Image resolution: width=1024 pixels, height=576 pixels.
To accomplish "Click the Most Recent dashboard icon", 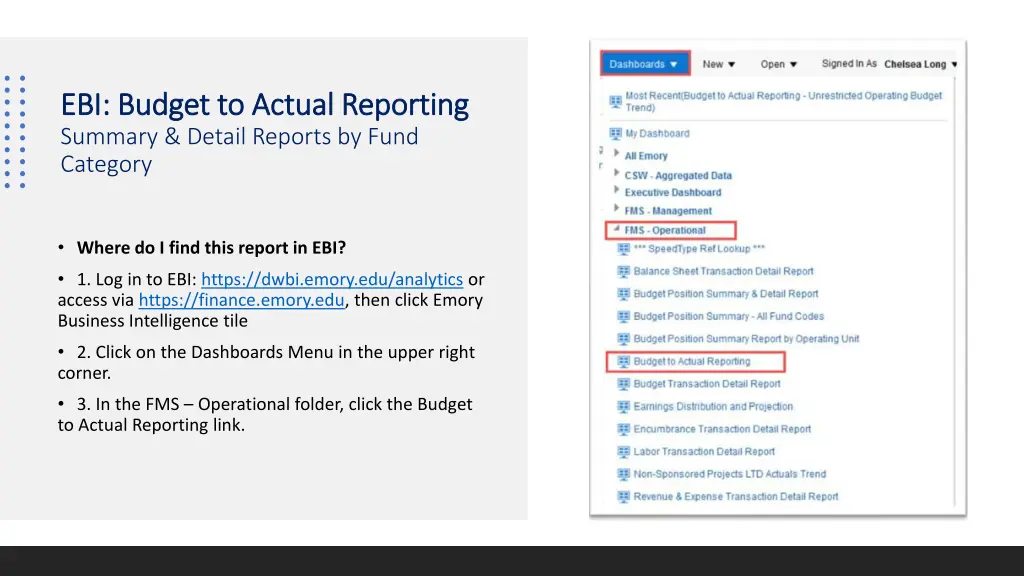I will (615, 101).
